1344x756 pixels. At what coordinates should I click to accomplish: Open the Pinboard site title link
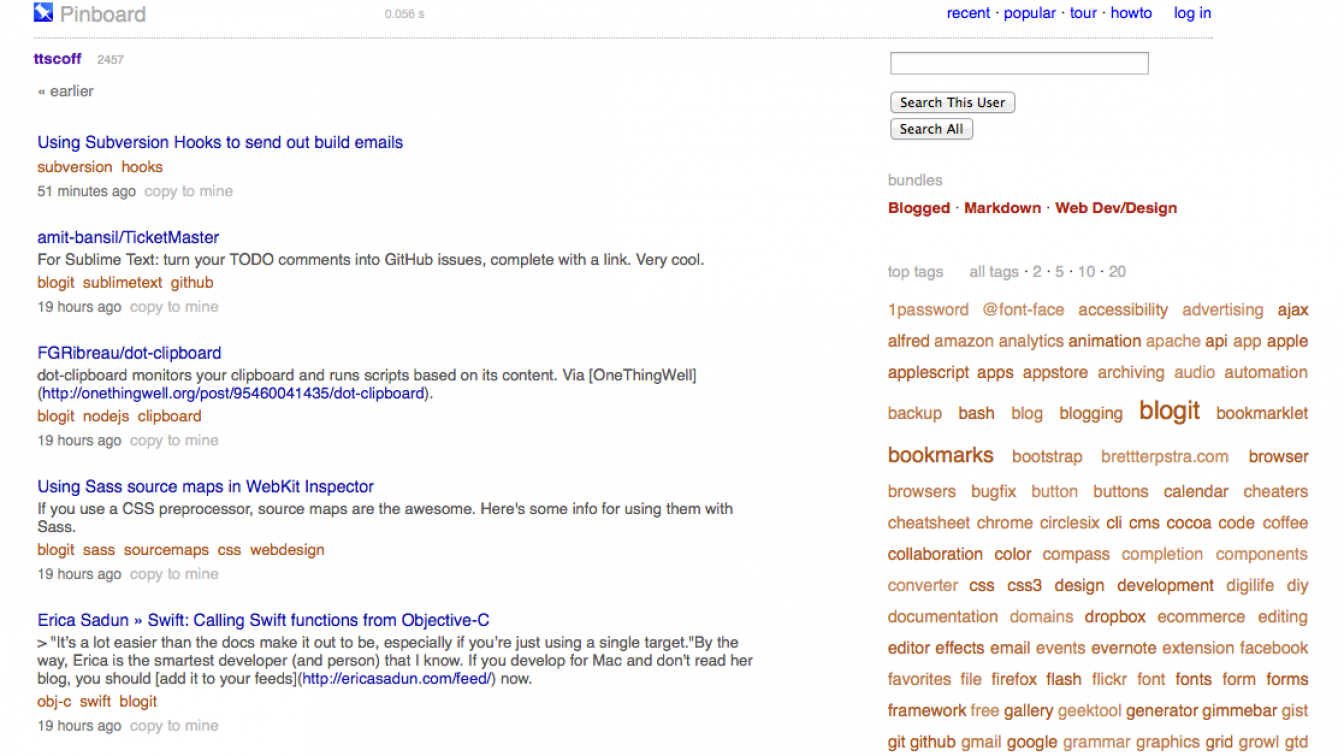(x=103, y=14)
